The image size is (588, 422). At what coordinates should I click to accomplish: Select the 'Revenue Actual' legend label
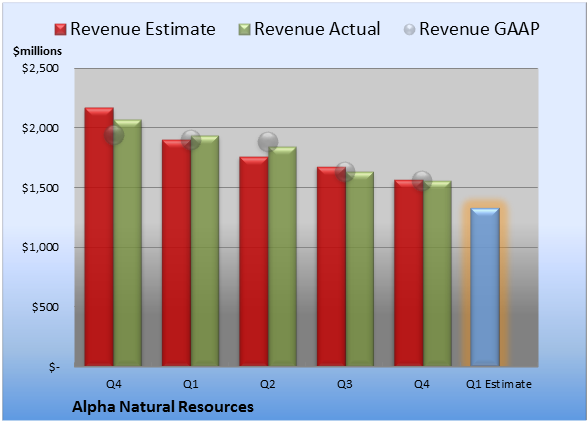317,29
